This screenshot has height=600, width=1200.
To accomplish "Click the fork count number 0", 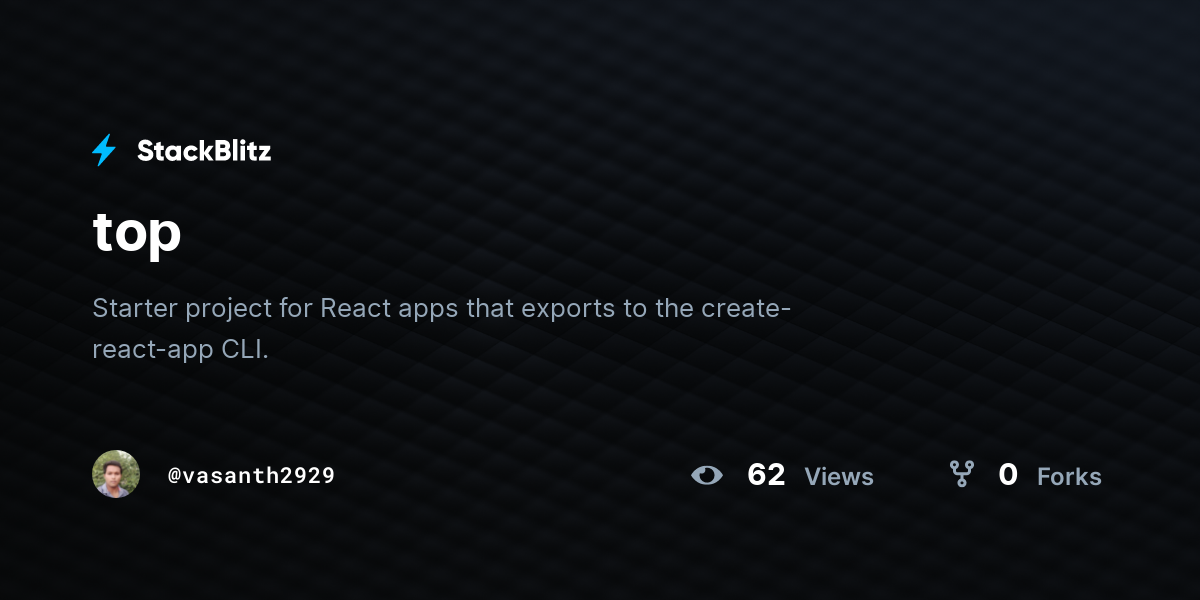I will [1008, 475].
